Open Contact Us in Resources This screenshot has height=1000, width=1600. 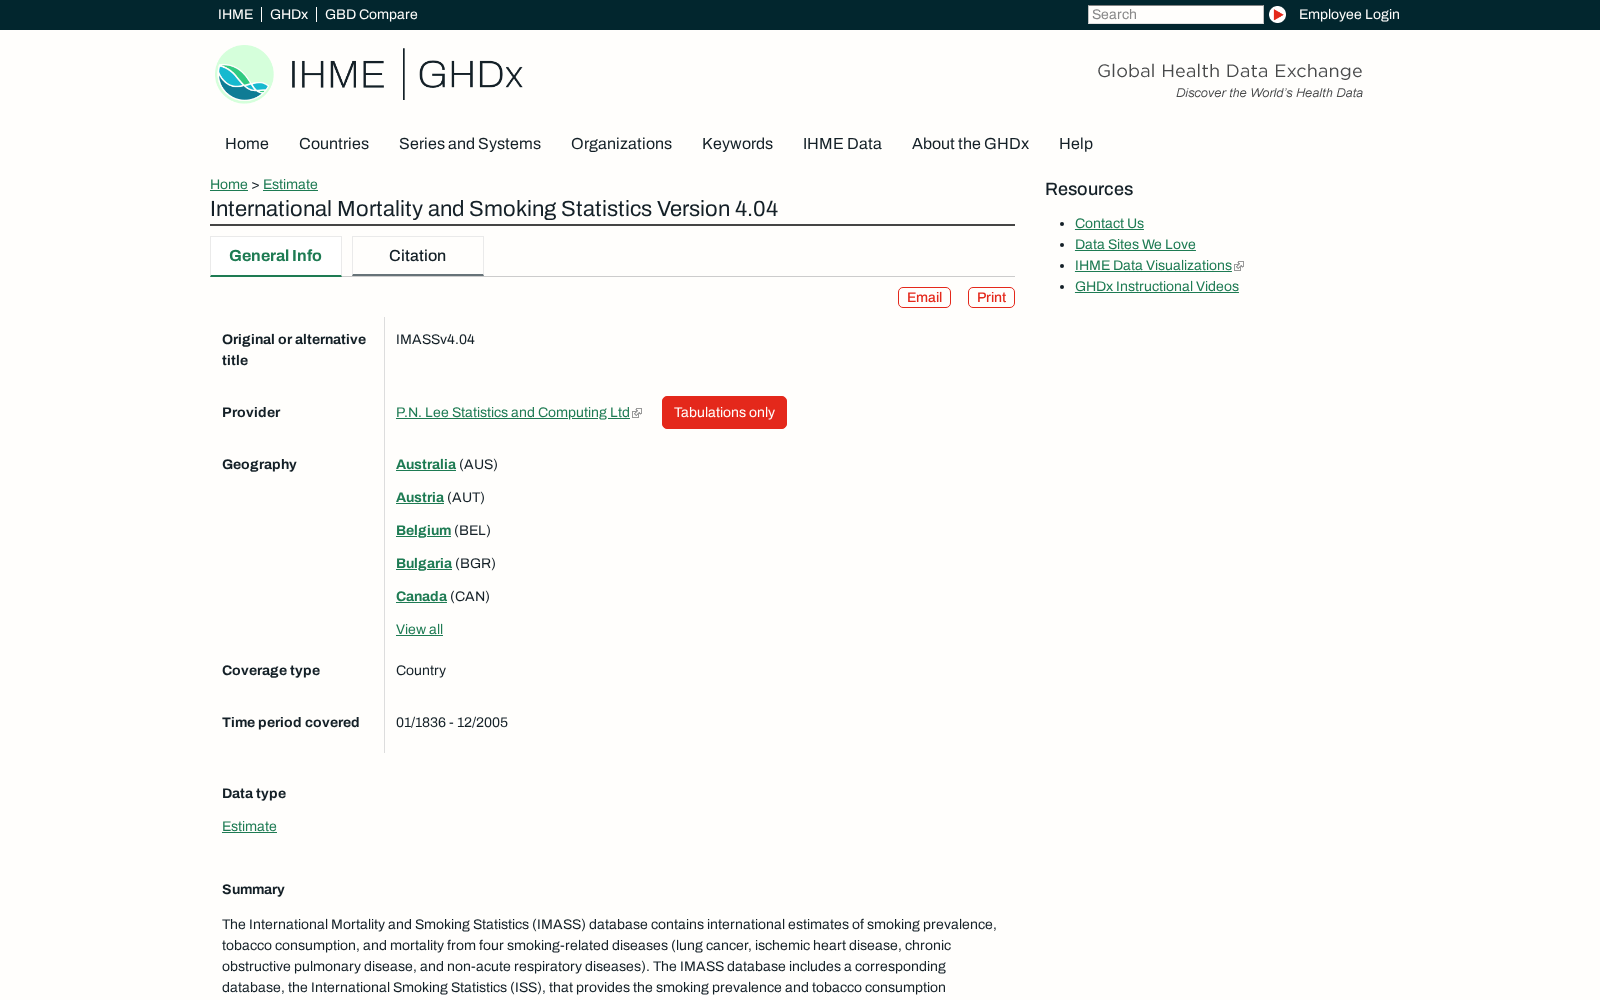pos(1109,223)
